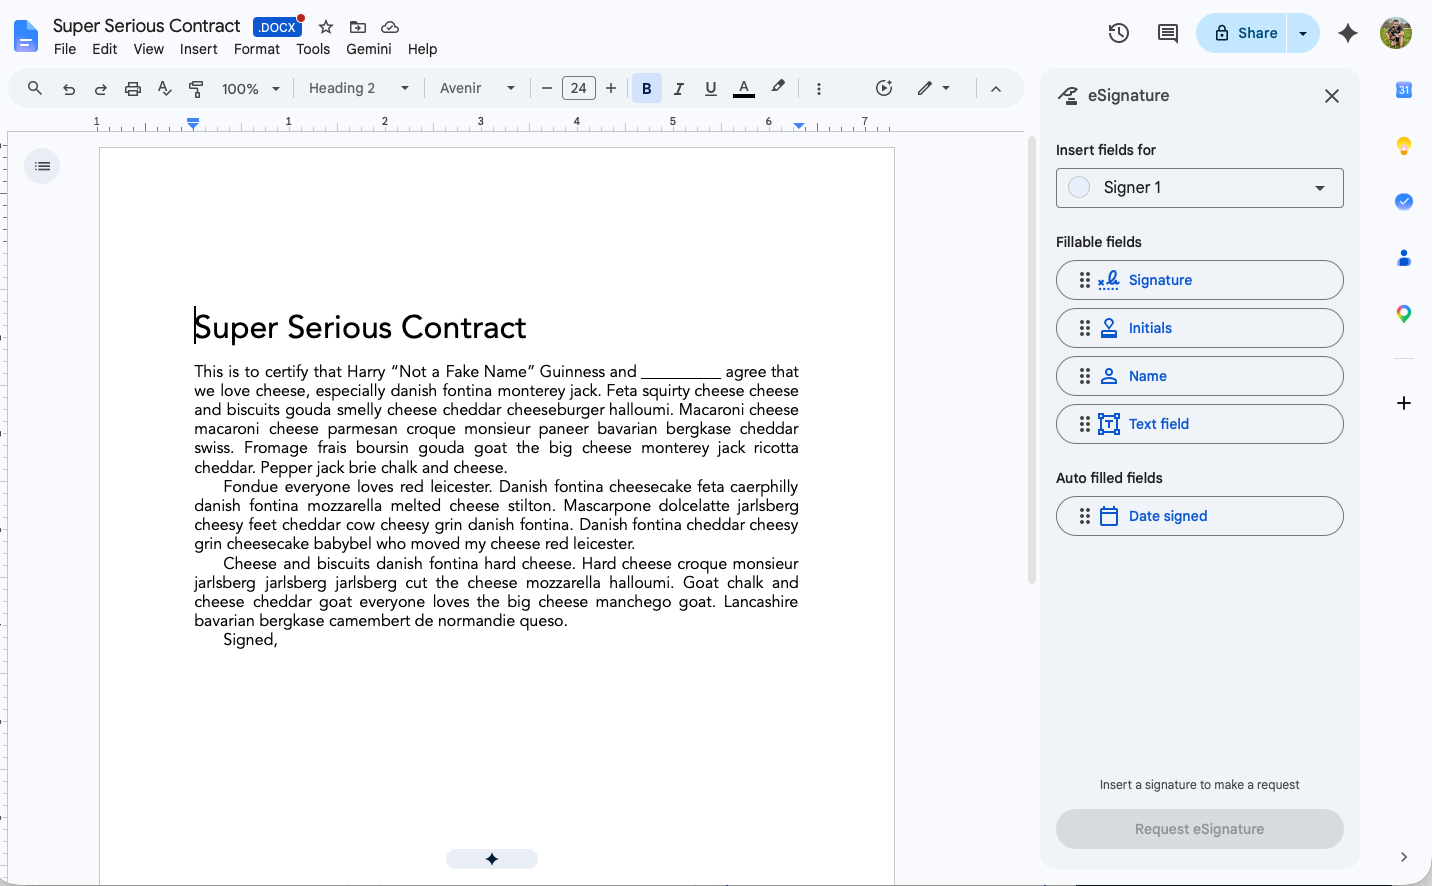1432x886 pixels.
Task: Toggle italic formatting
Action: click(679, 88)
